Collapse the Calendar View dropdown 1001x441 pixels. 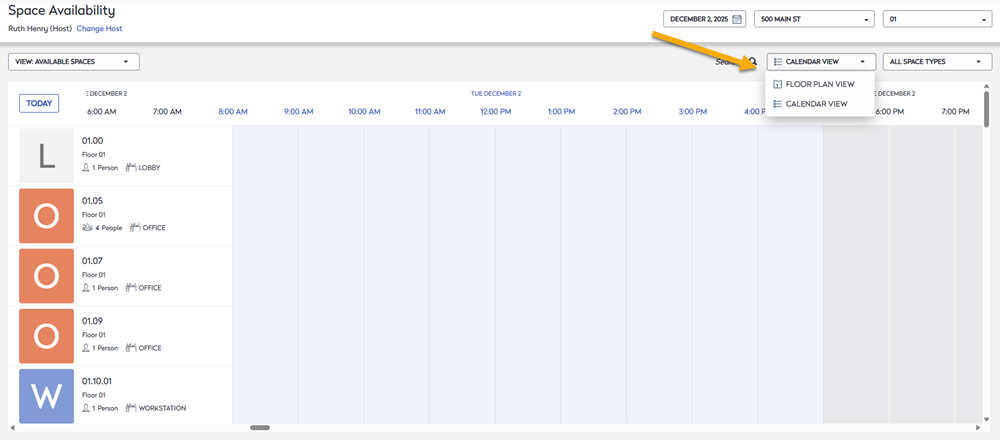tap(821, 62)
